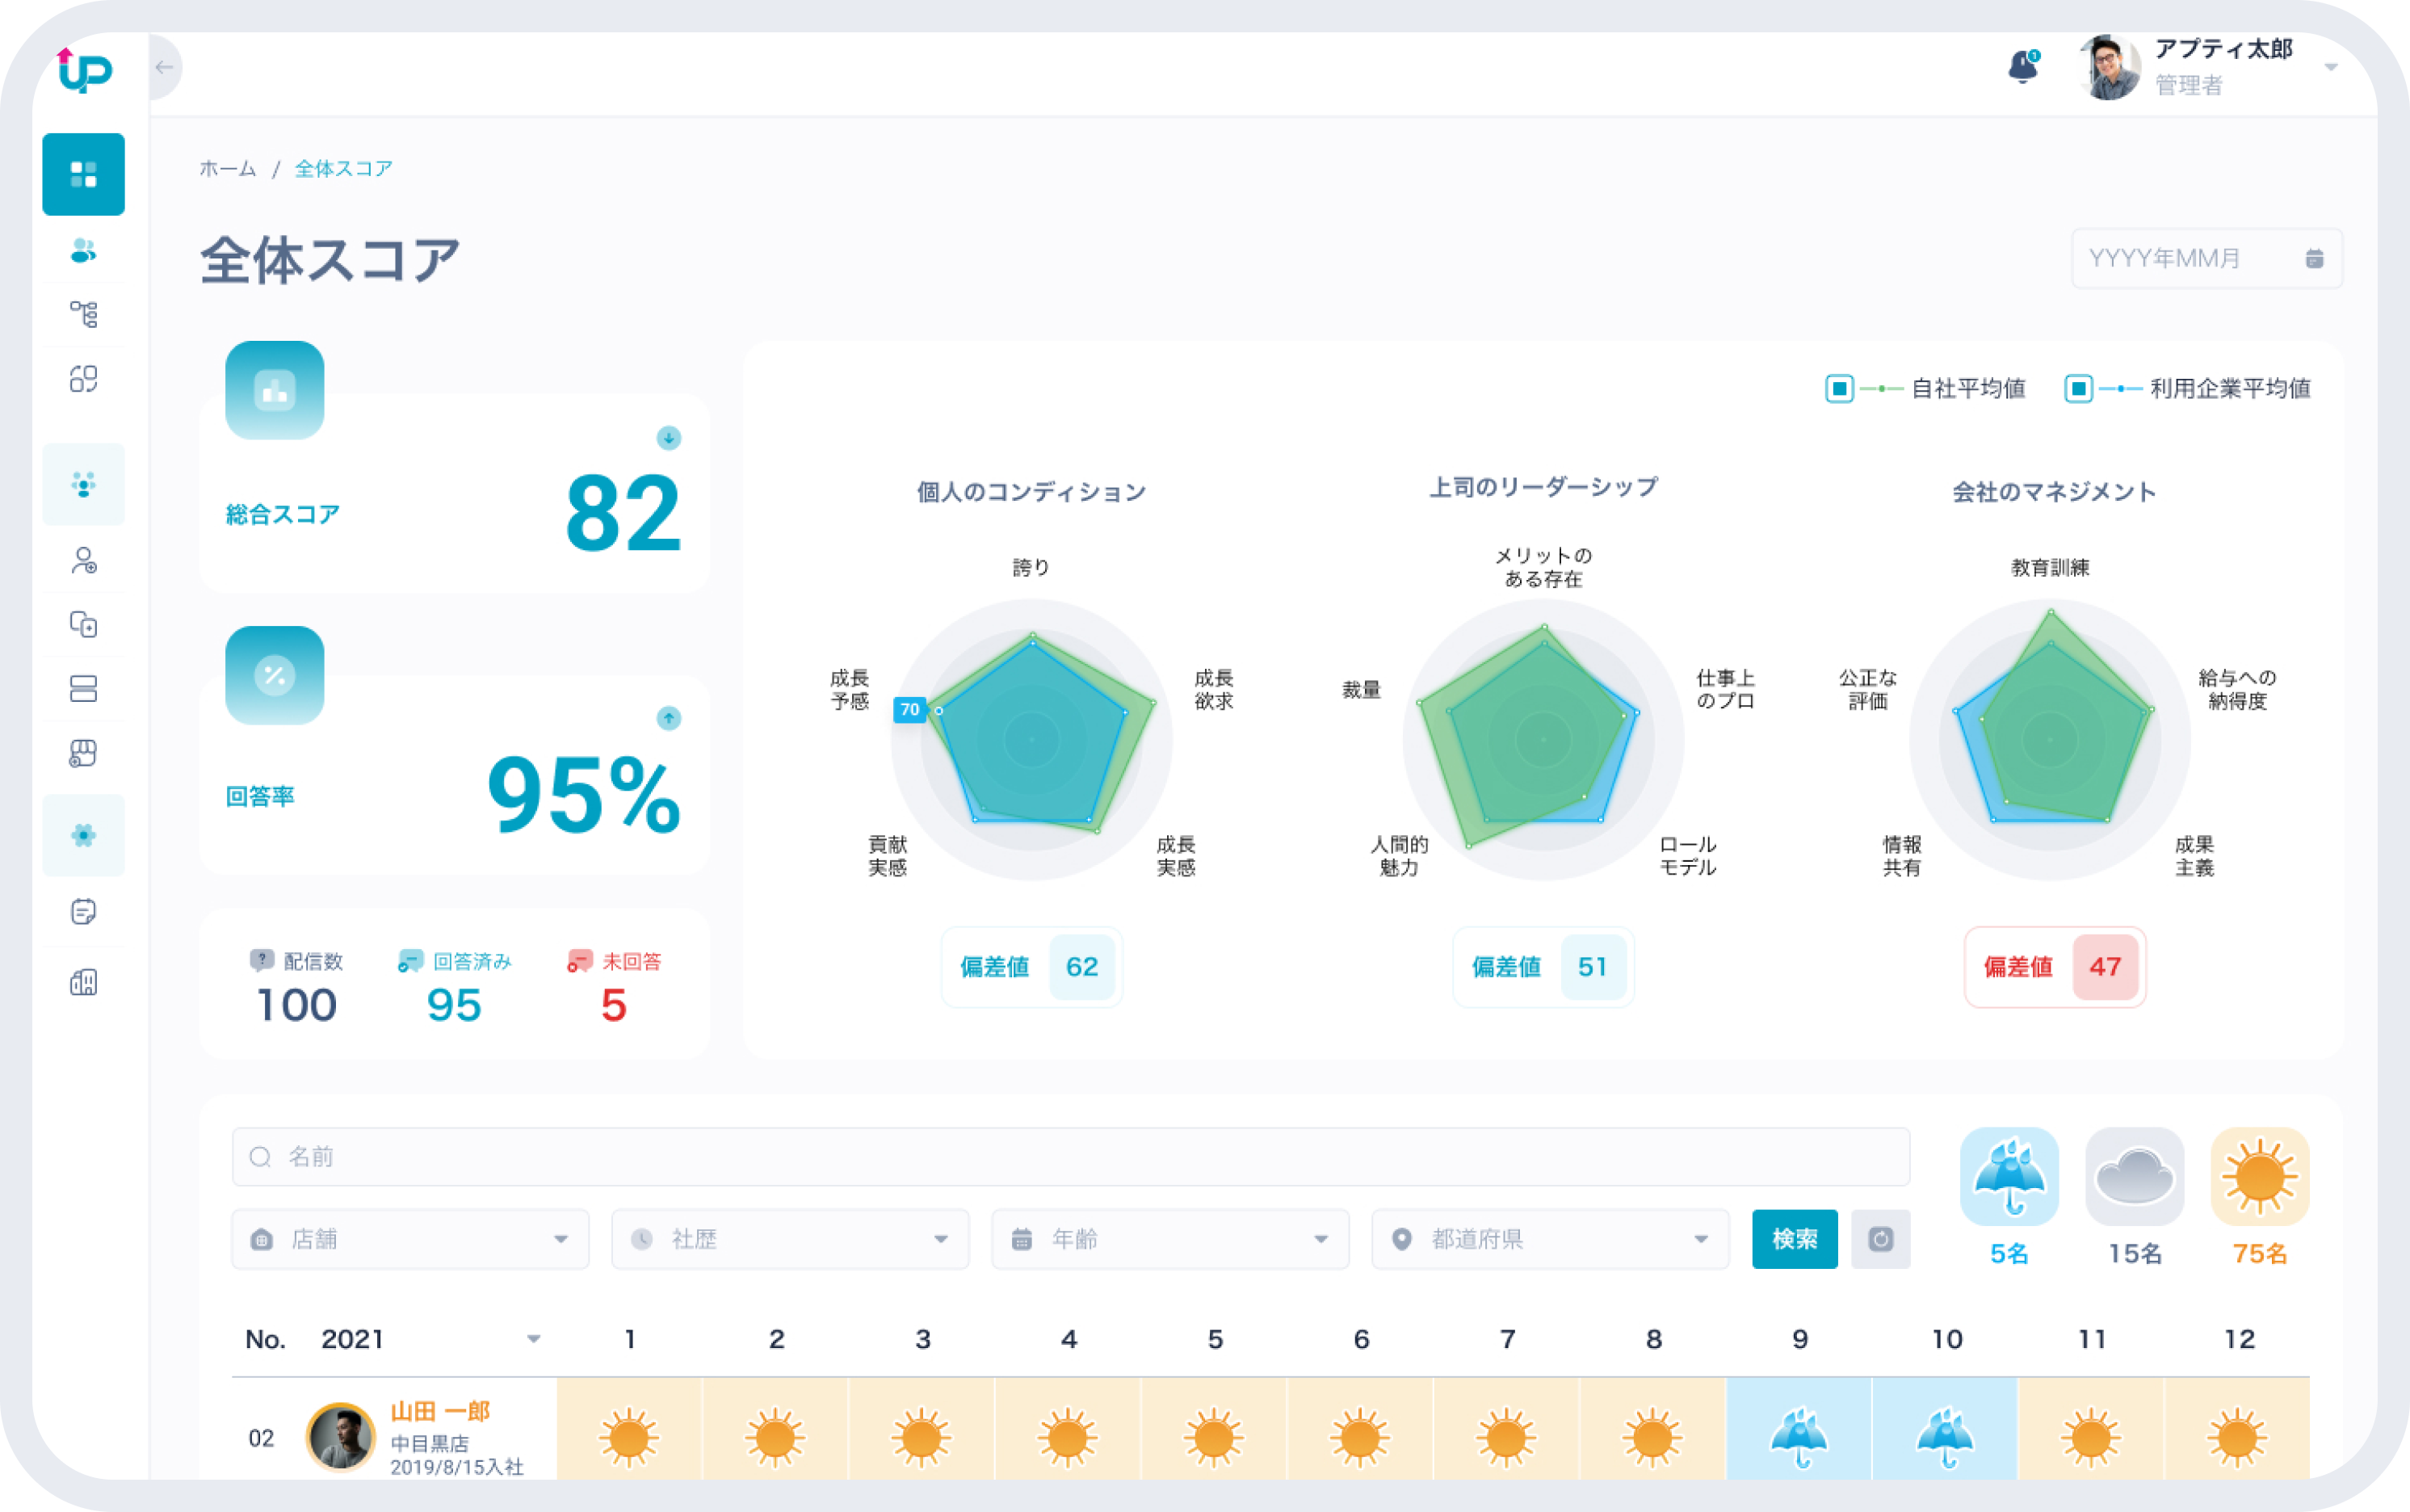This screenshot has width=2410, height=1512.
Task: Toggle 利用企業平均値 legend checkbox
Action: pos(2078,388)
